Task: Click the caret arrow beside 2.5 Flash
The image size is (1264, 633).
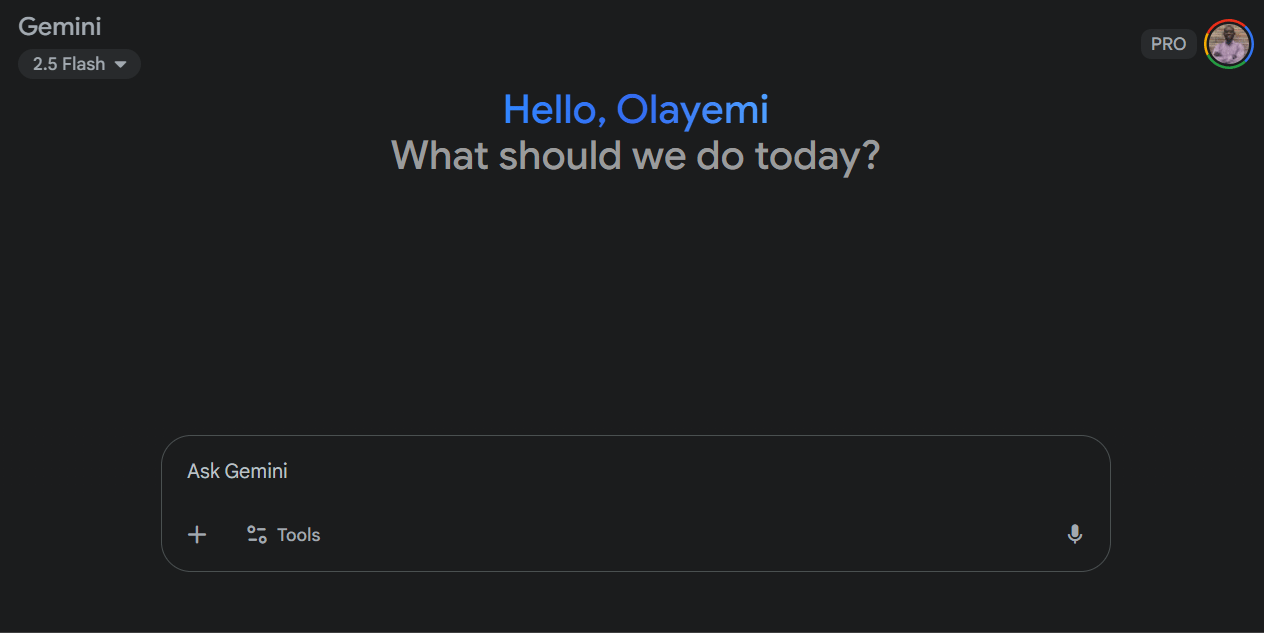Action: tap(121, 64)
